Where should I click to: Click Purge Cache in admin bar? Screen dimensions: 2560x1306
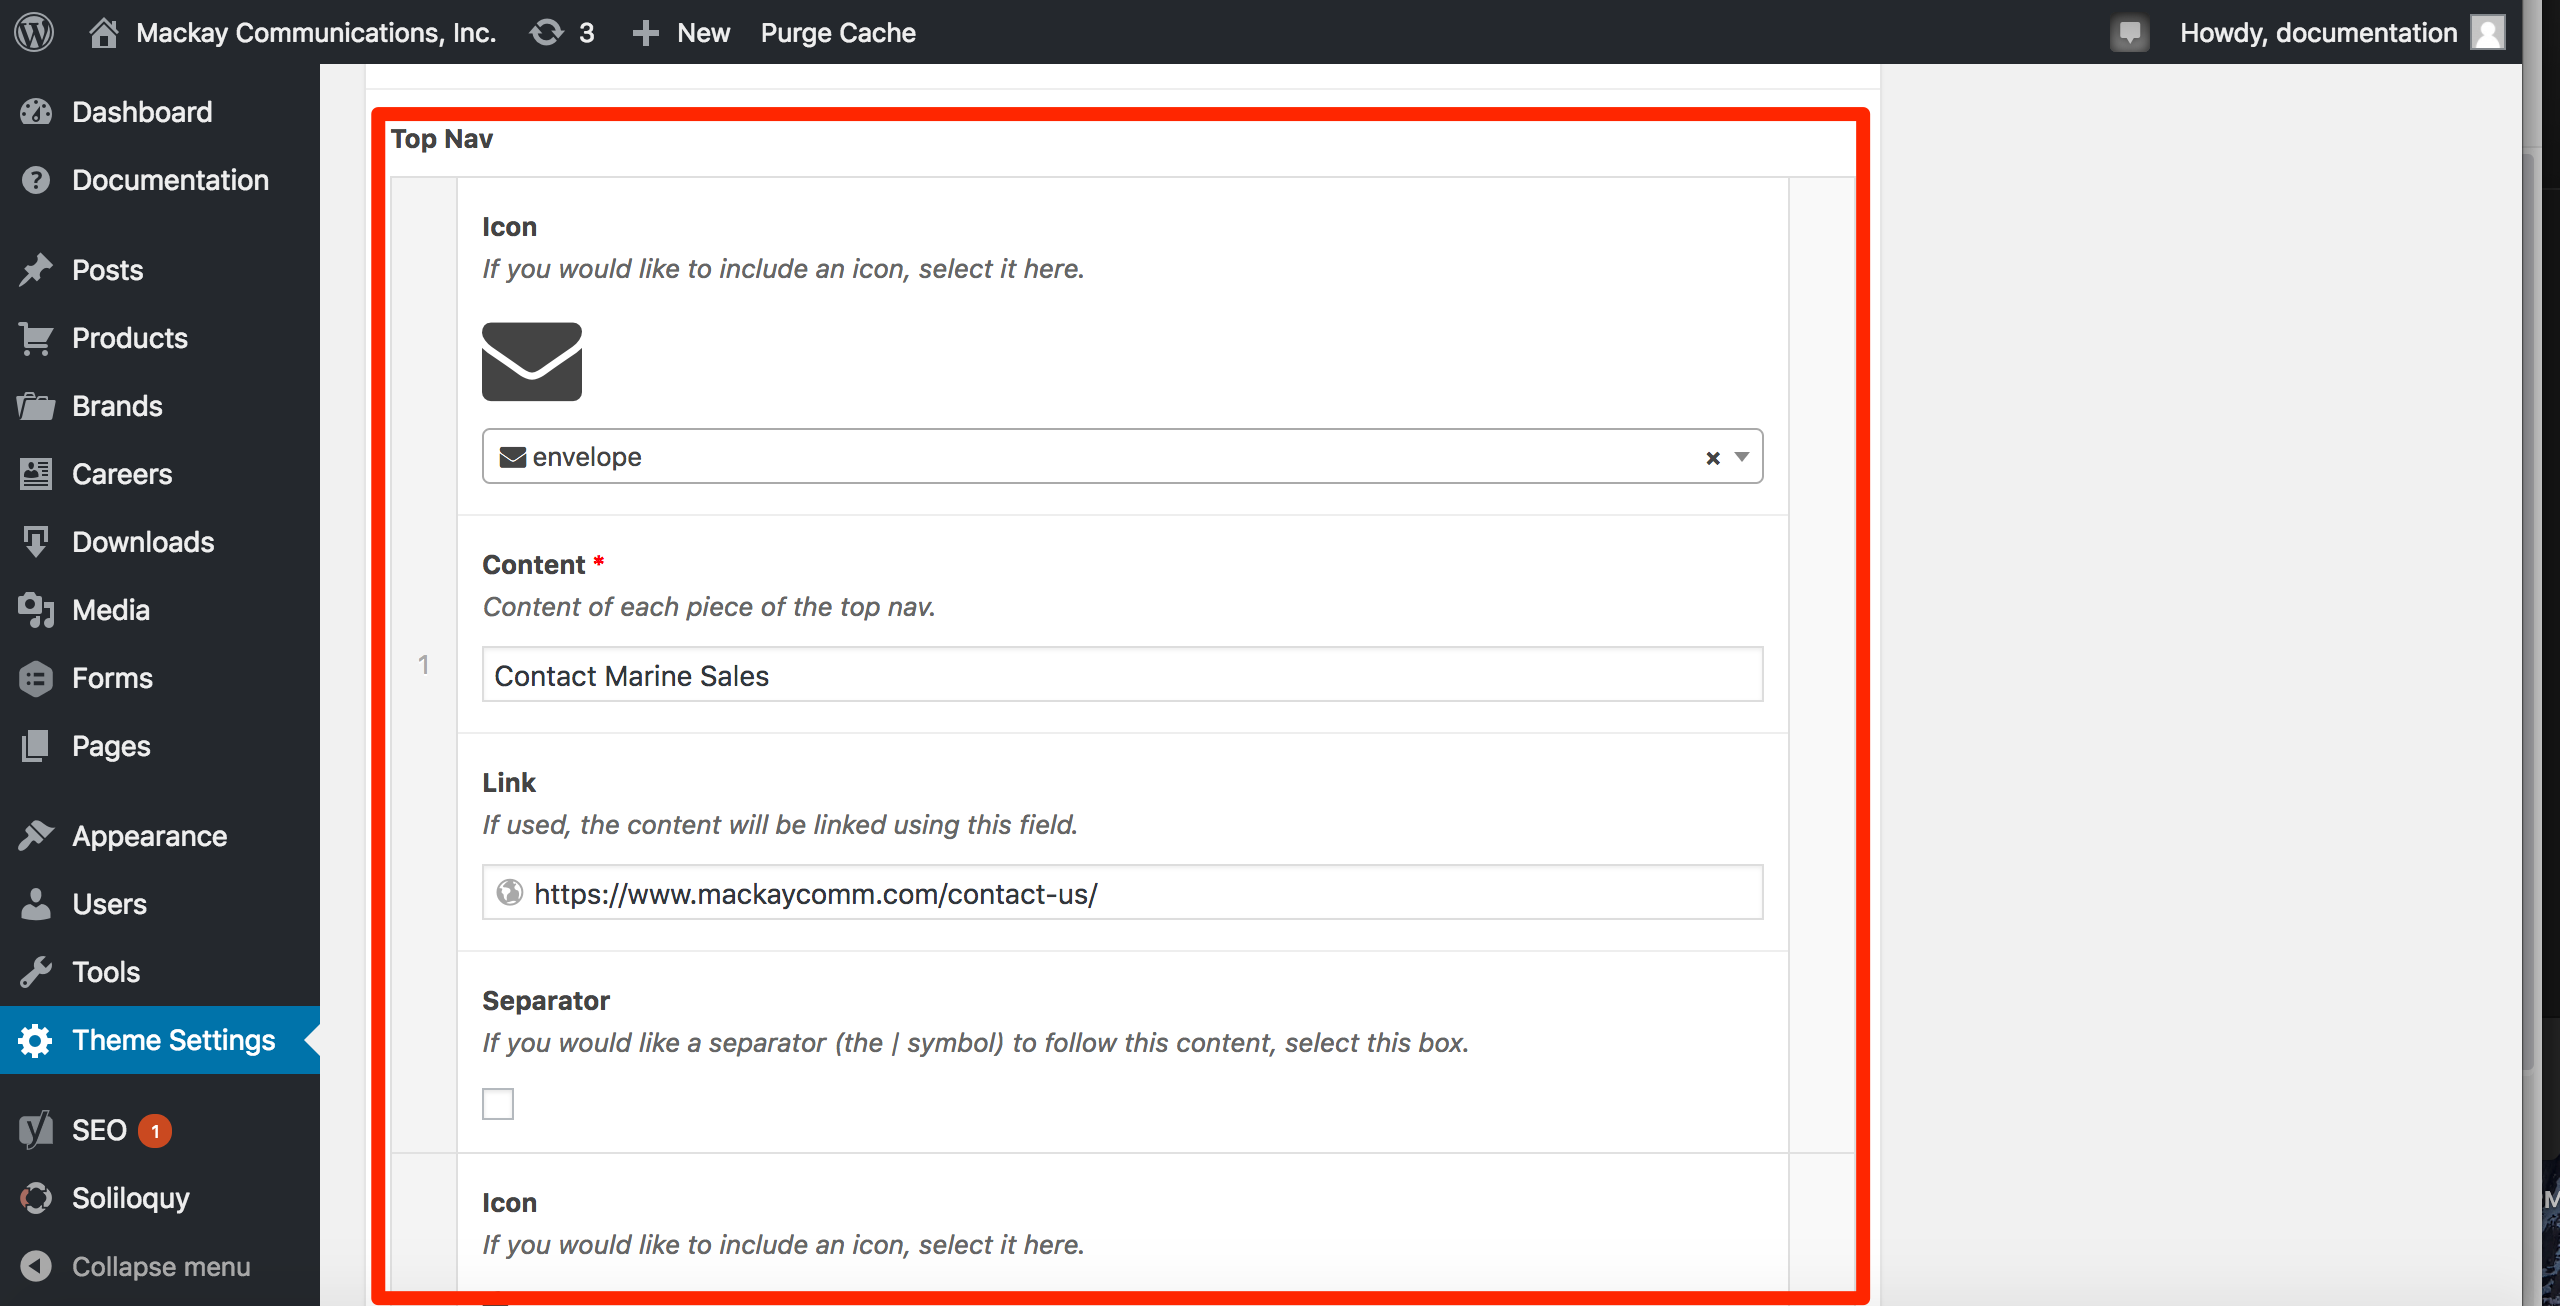click(x=838, y=33)
